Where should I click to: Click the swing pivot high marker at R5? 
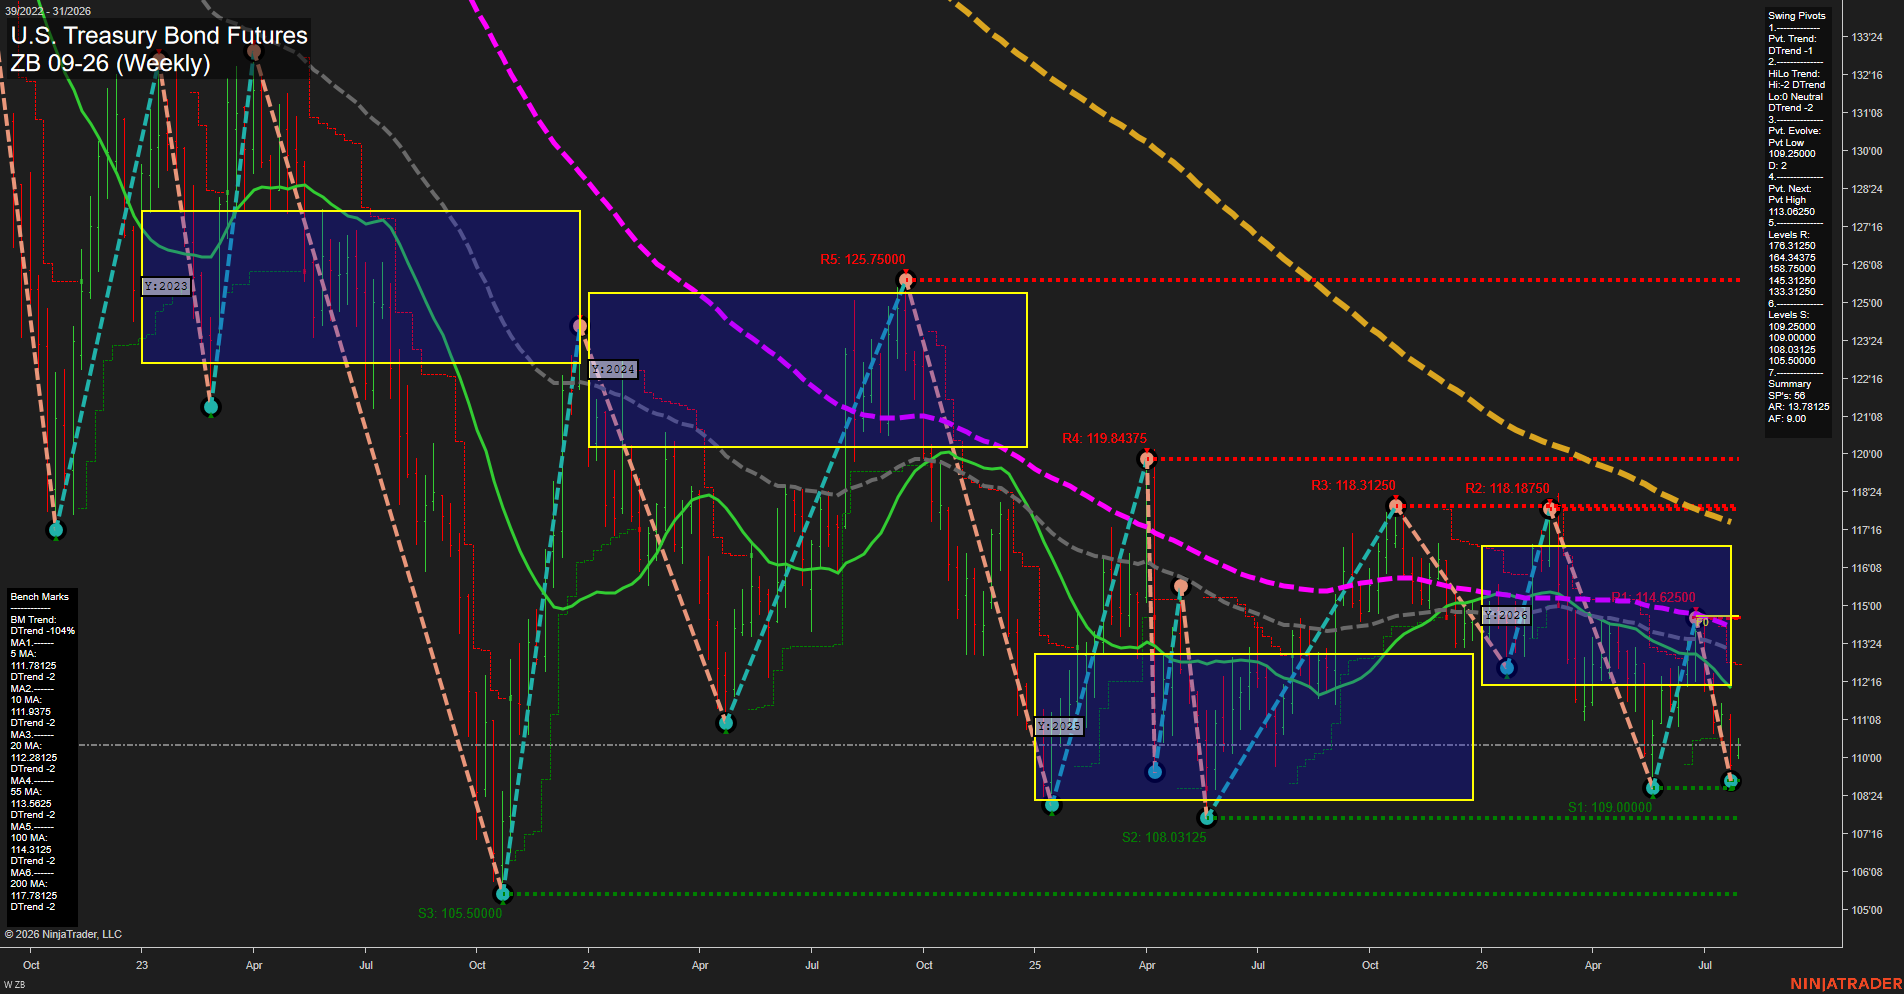906,280
